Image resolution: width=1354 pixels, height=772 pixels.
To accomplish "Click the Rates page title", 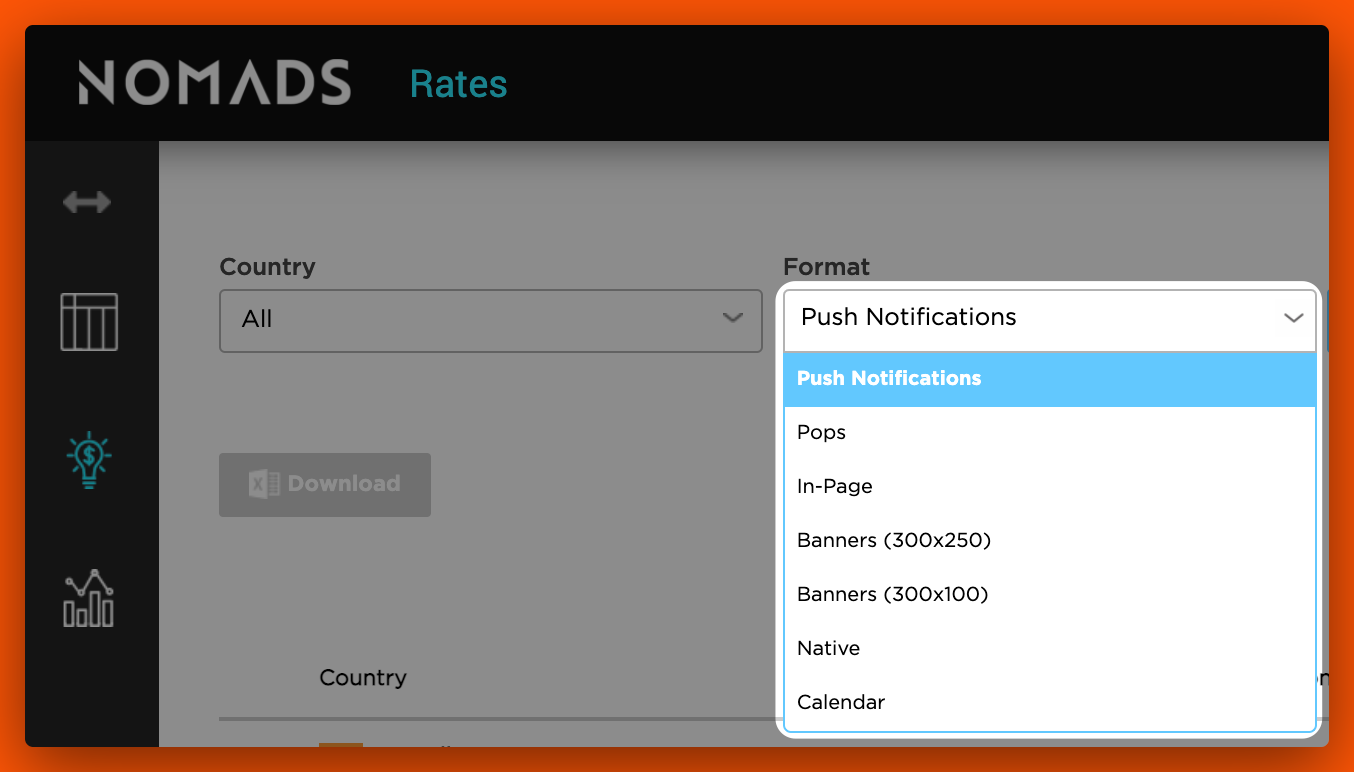I will [459, 84].
